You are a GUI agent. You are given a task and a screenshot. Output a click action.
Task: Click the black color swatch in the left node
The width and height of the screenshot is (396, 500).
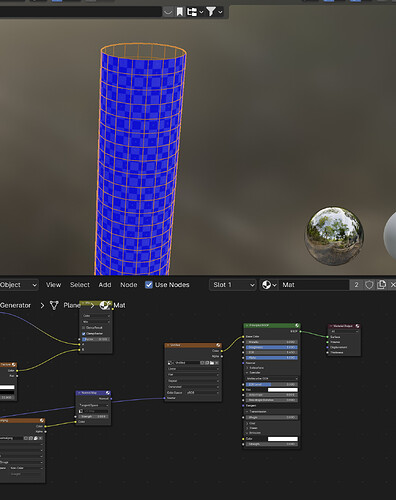(x=7, y=392)
